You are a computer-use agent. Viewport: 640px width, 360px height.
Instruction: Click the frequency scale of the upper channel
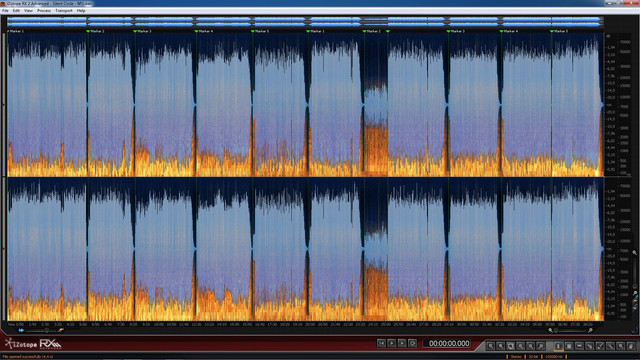(625, 105)
